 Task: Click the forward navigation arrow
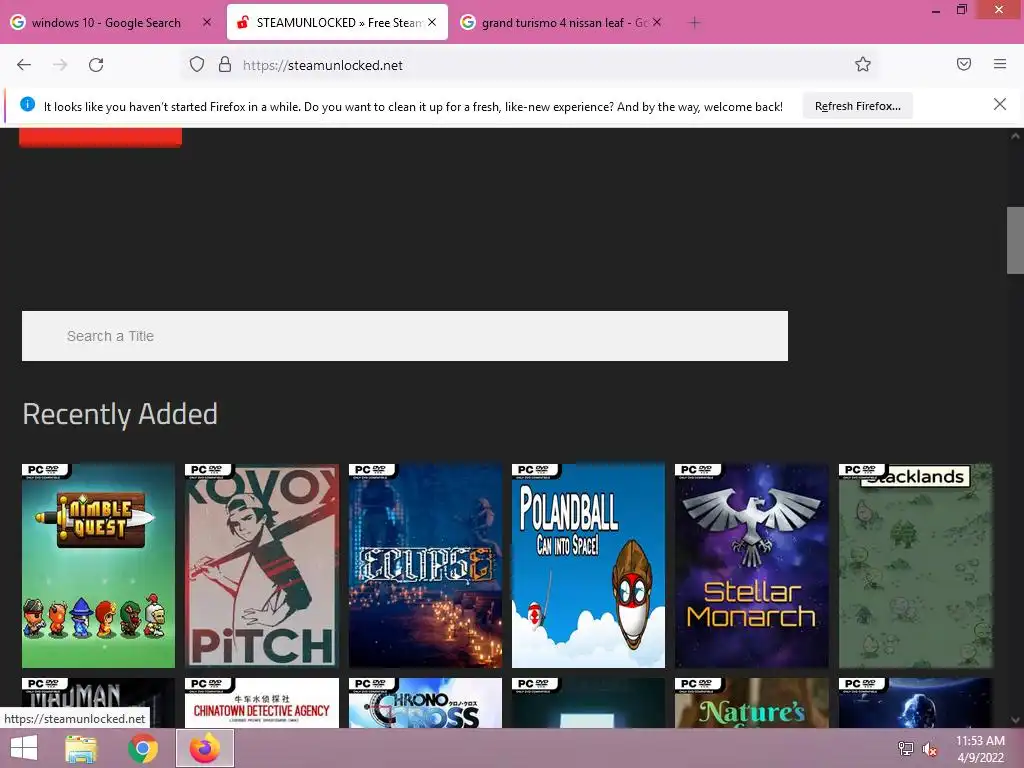tap(60, 65)
